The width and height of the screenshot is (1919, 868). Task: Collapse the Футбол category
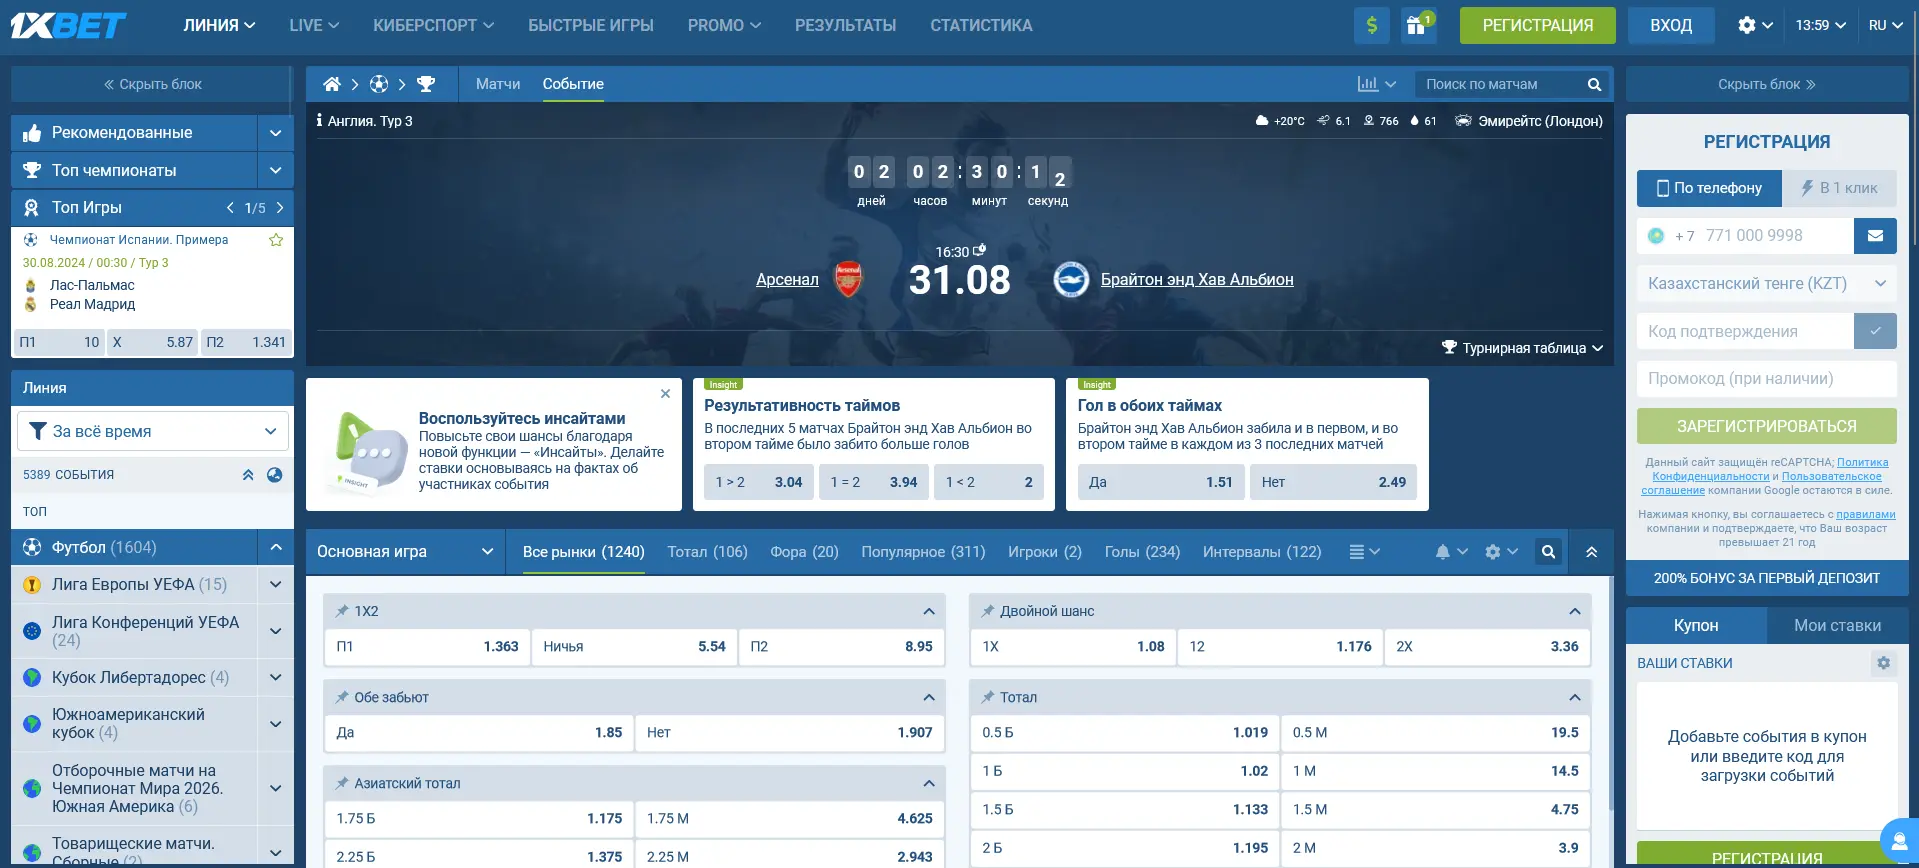click(x=275, y=547)
